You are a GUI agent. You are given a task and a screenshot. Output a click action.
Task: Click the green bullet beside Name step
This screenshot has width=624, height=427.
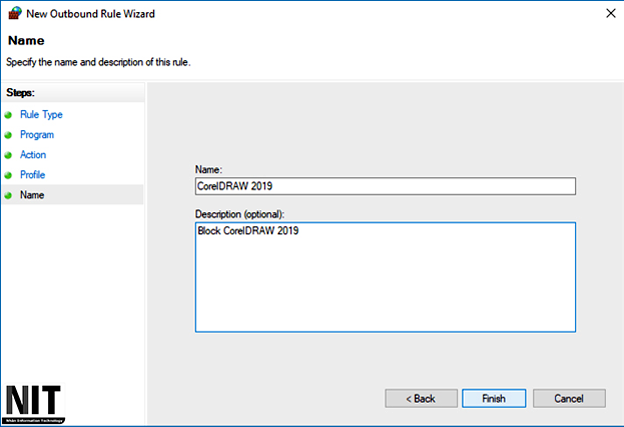(8, 195)
